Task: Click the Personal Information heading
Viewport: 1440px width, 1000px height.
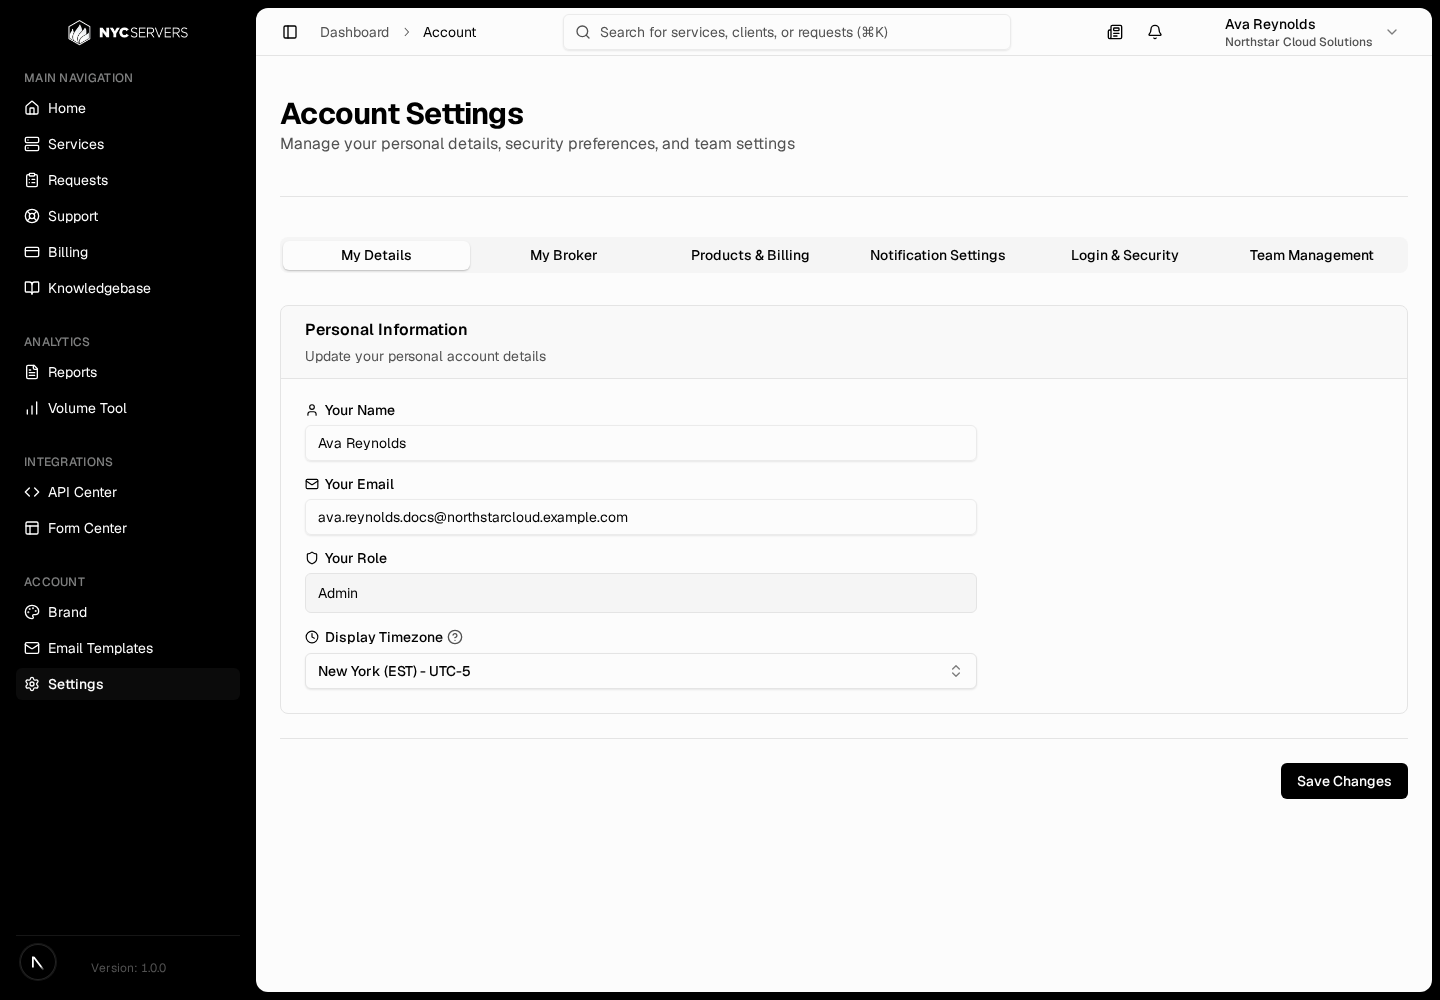Action: pyautogui.click(x=386, y=330)
